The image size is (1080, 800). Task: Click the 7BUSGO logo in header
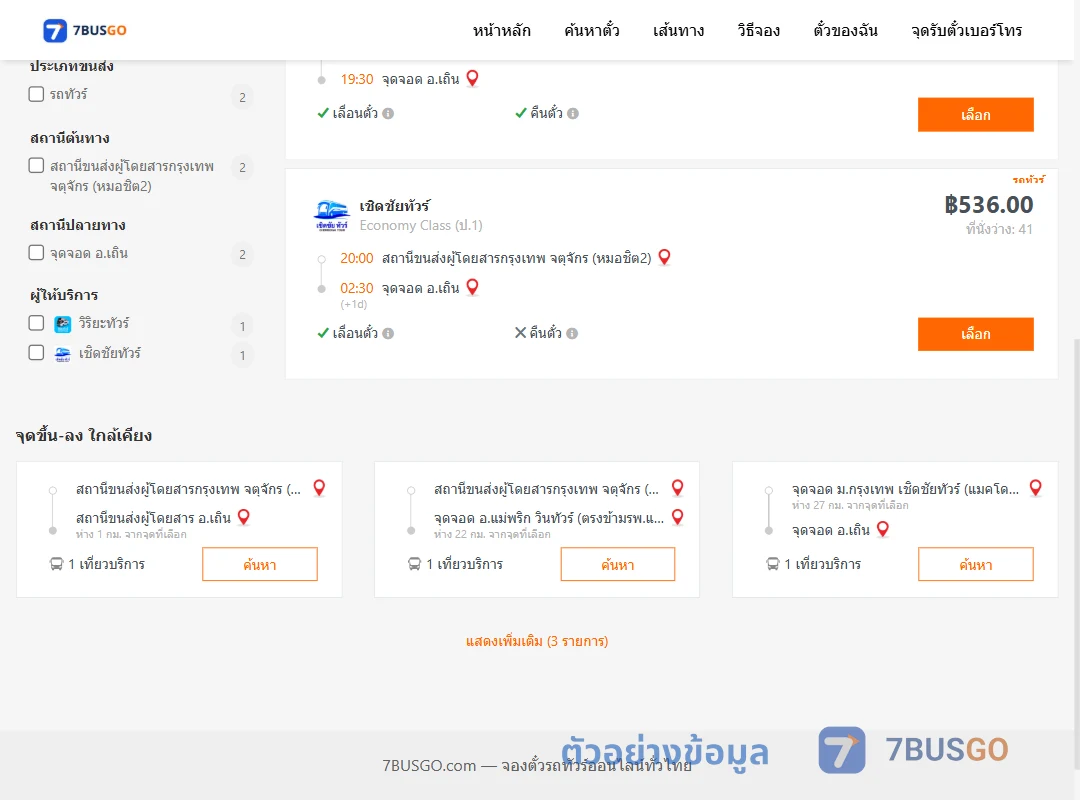(x=85, y=30)
